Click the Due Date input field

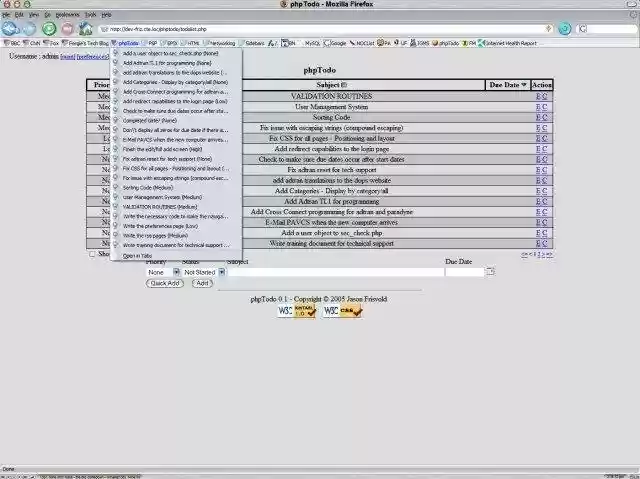coord(465,272)
